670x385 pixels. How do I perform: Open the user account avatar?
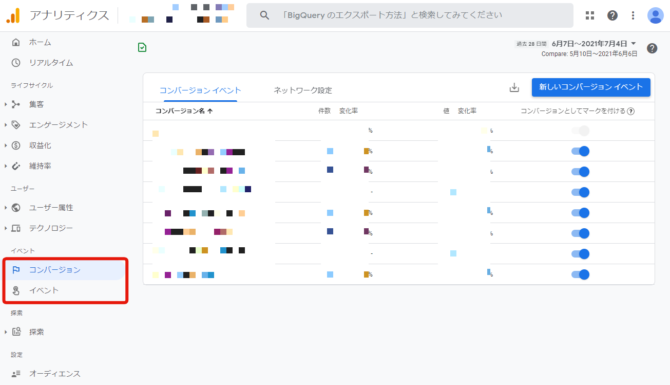tap(655, 15)
